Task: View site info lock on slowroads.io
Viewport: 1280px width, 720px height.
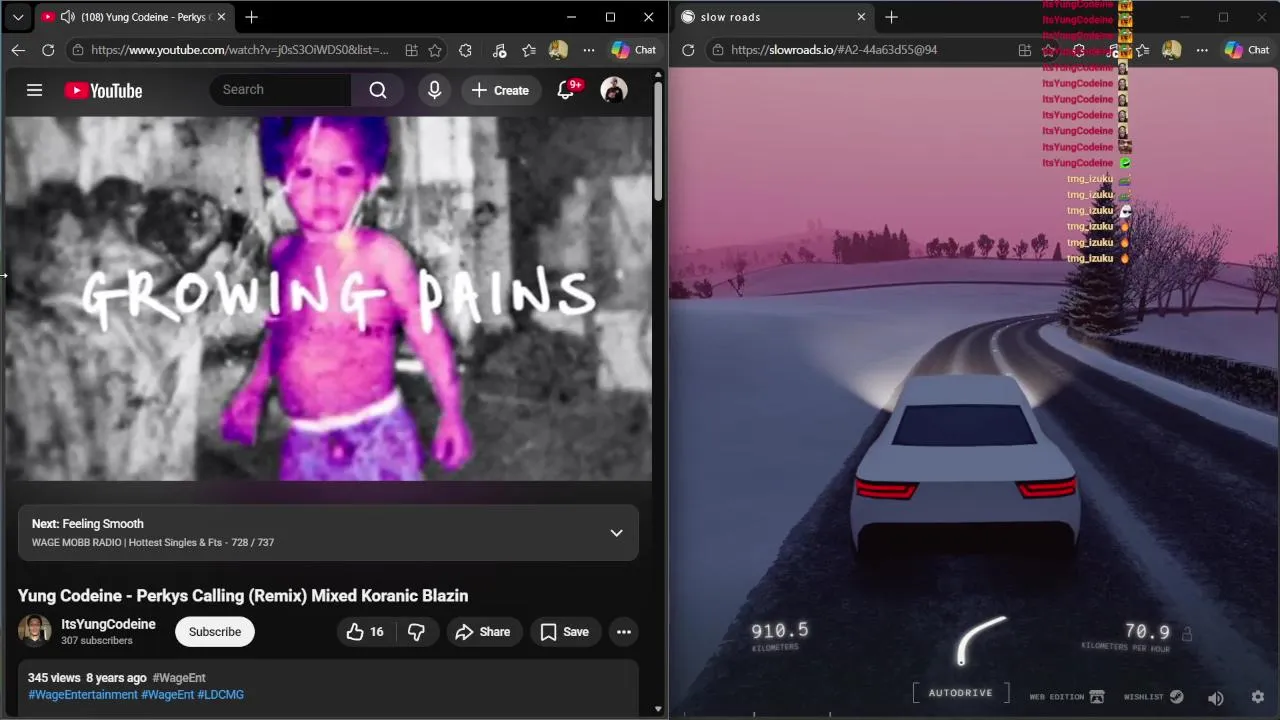Action: click(x=717, y=50)
